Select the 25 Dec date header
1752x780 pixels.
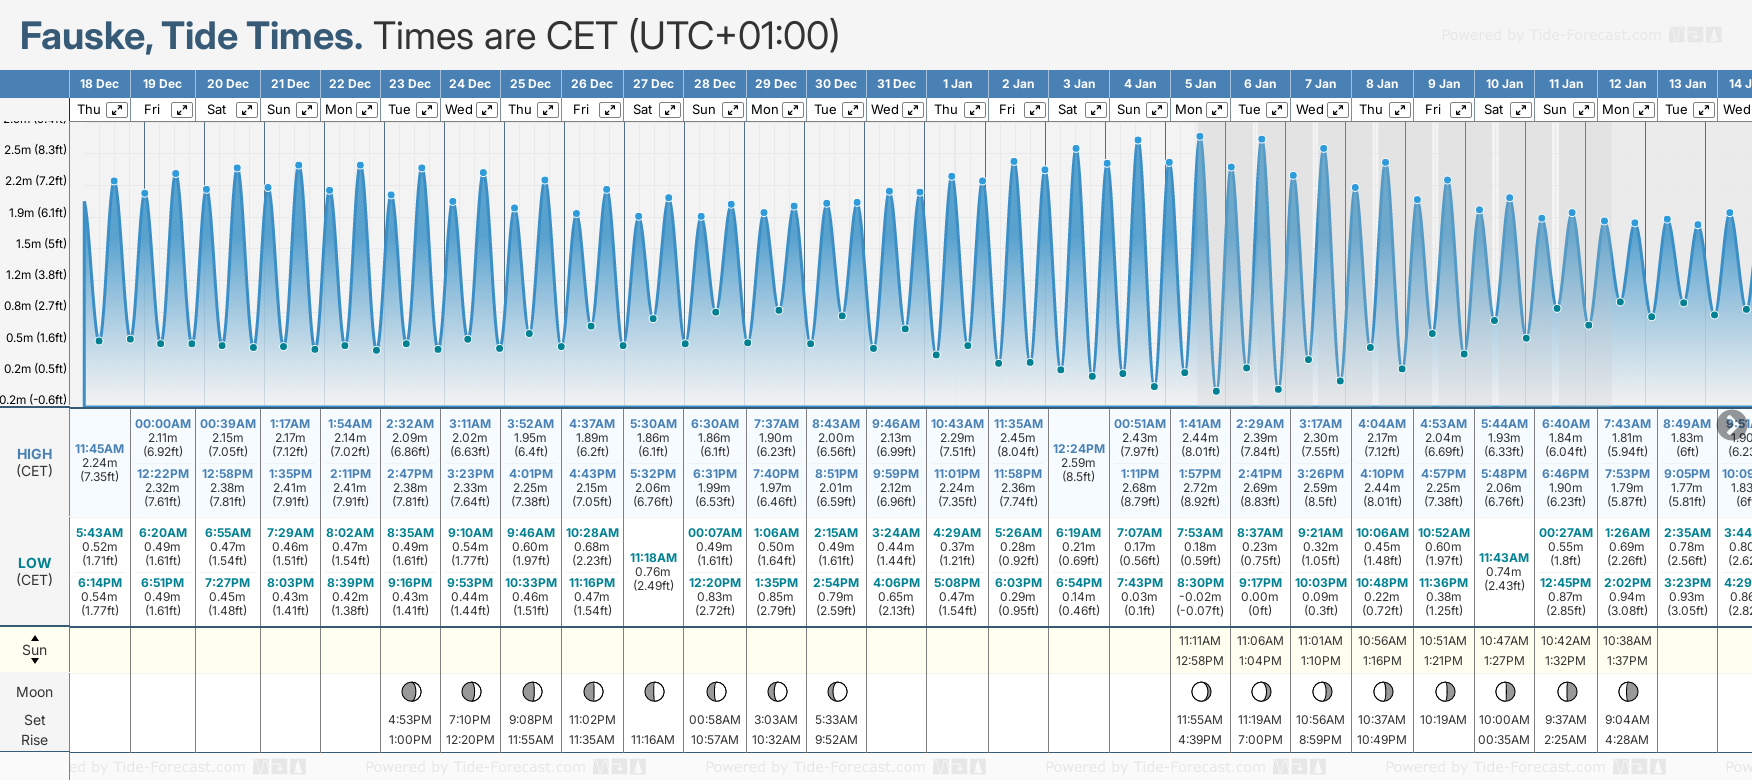(530, 84)
